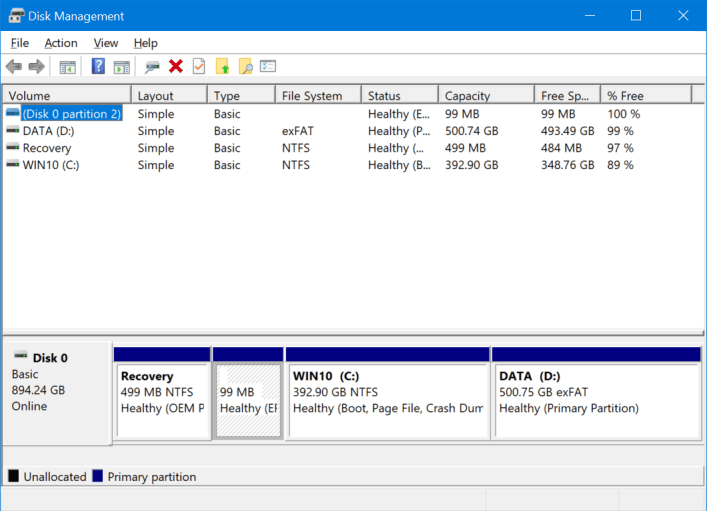Click the folder with green arrow icon
The image size is (707, 511).
222,66
